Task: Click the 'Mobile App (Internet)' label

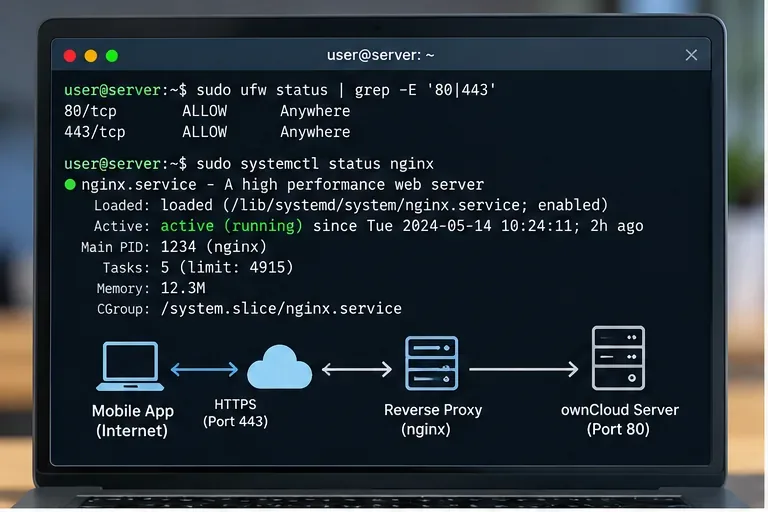Action: point(132,421)
